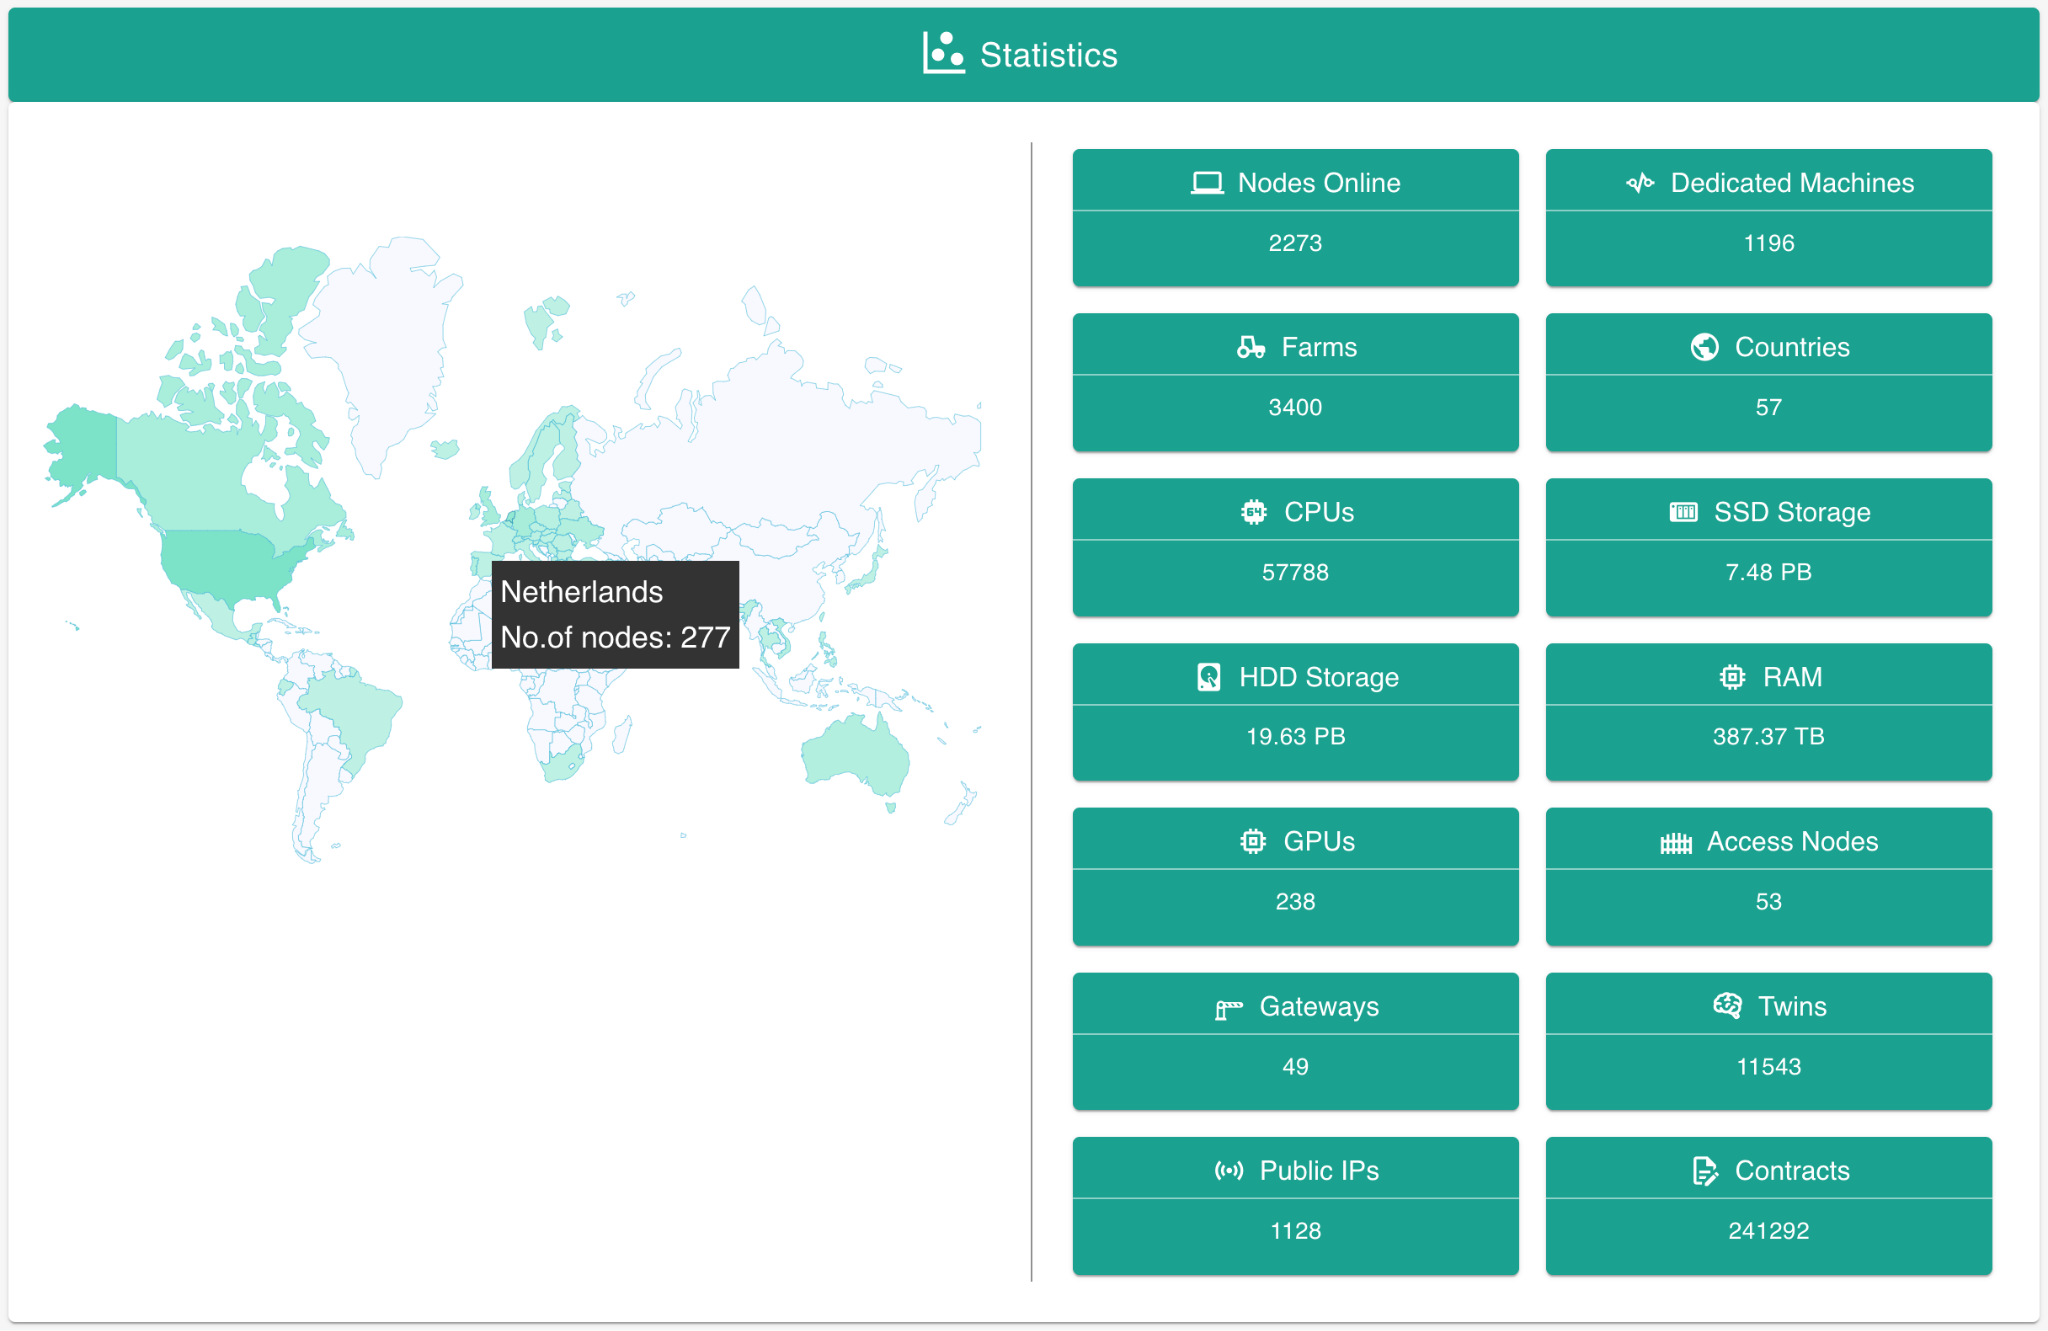This screenshot has width=2048, height=1331.
Task: Click the Netherlands nodes tooltip
Action: tap(615, 614)
